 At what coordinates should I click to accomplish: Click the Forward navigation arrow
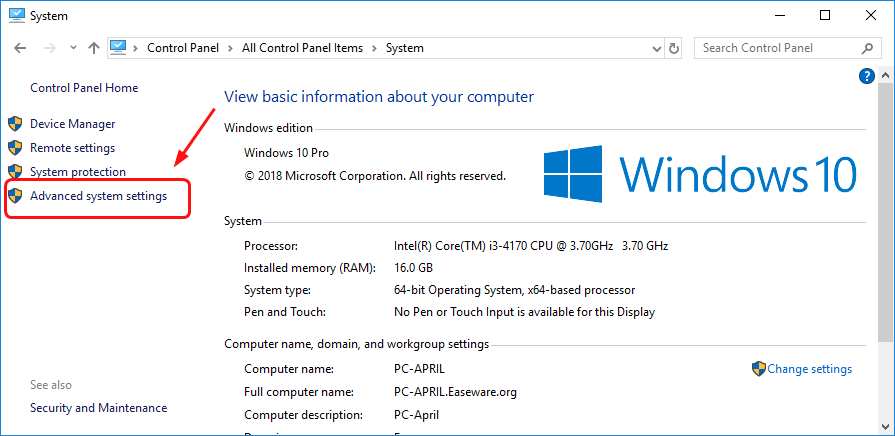click(x=50, y=49)
